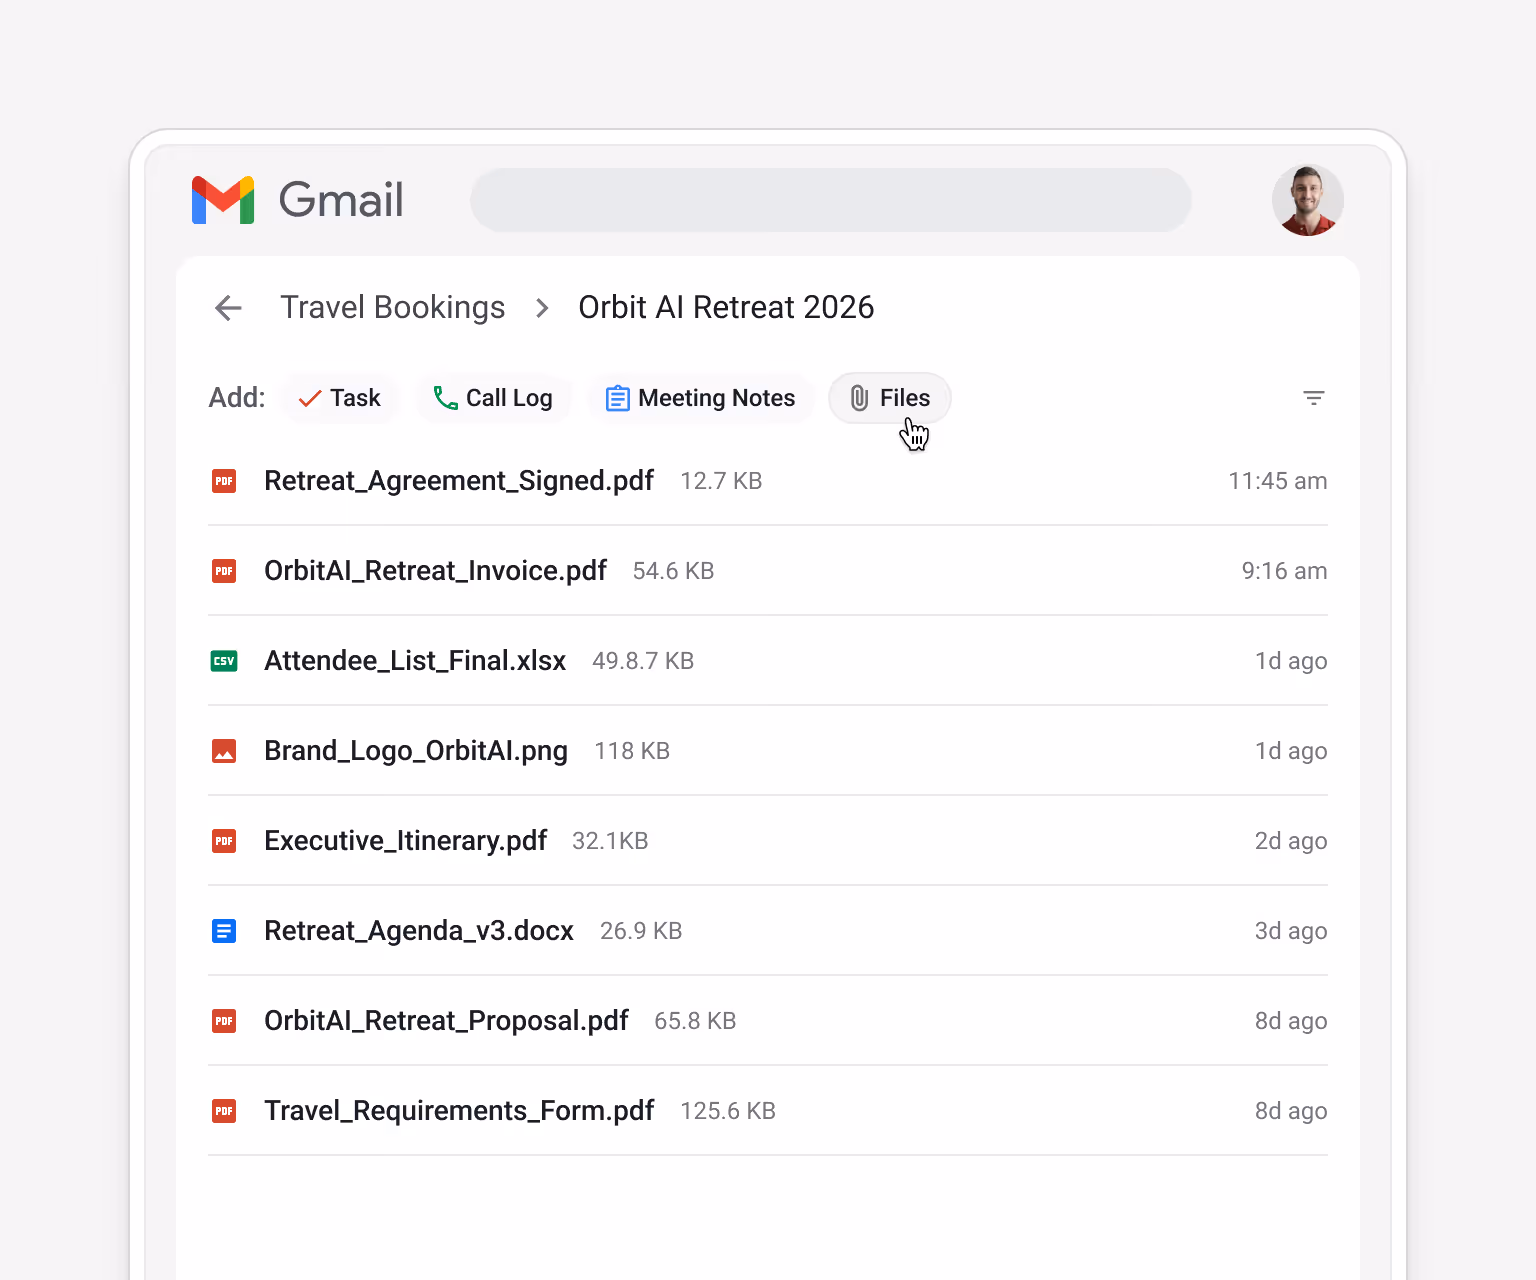Click PDF icon of Travel_Requirements_Form.pdf
1536x1280 pixels.
click(224, 1111)
